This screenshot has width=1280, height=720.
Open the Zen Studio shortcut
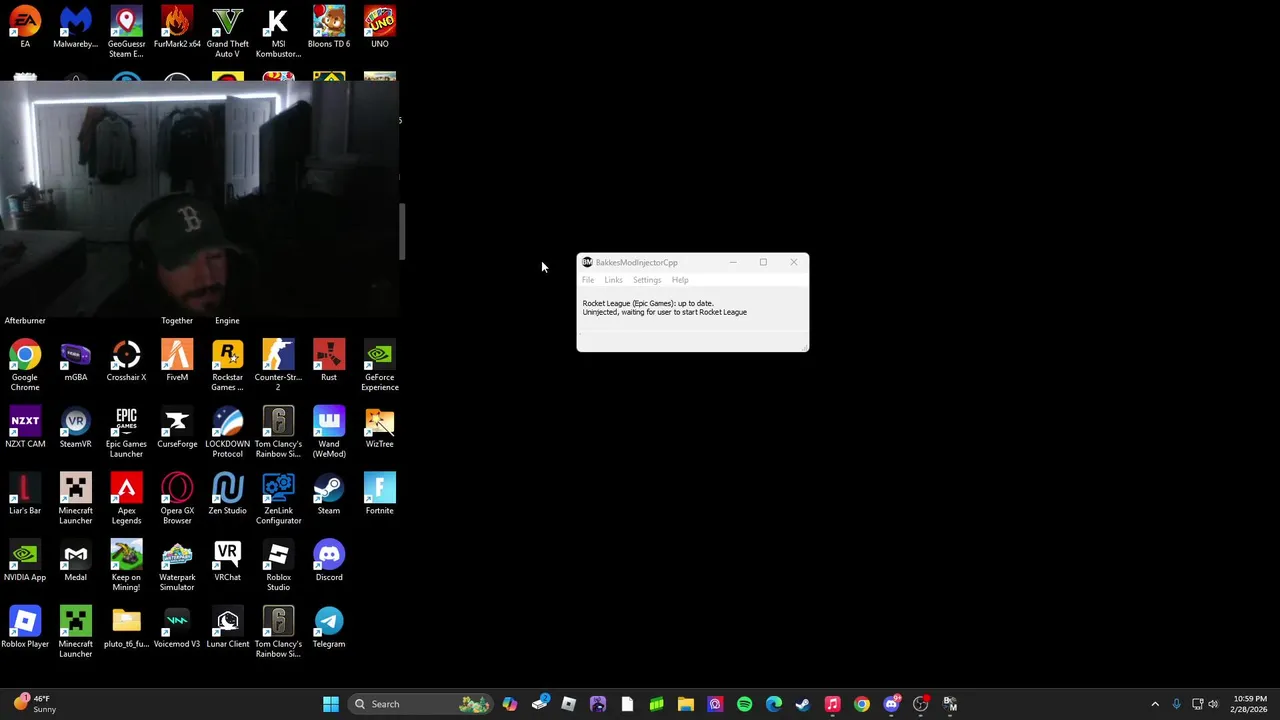tap(228, 494)
